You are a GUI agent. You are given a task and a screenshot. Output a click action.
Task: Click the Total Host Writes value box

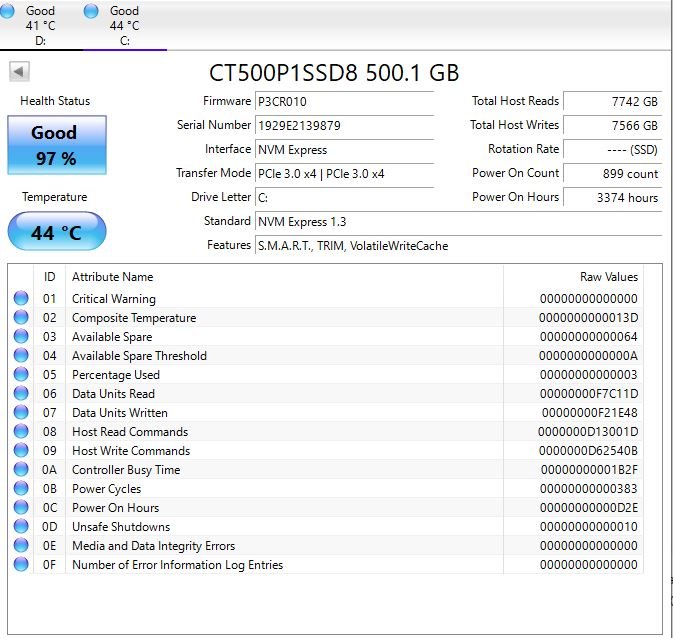click(x=612, y=125)
